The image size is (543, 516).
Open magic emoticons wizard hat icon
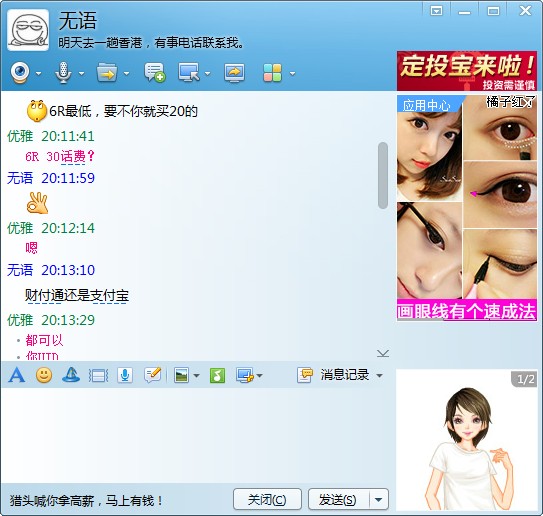(x=71, y=375)
